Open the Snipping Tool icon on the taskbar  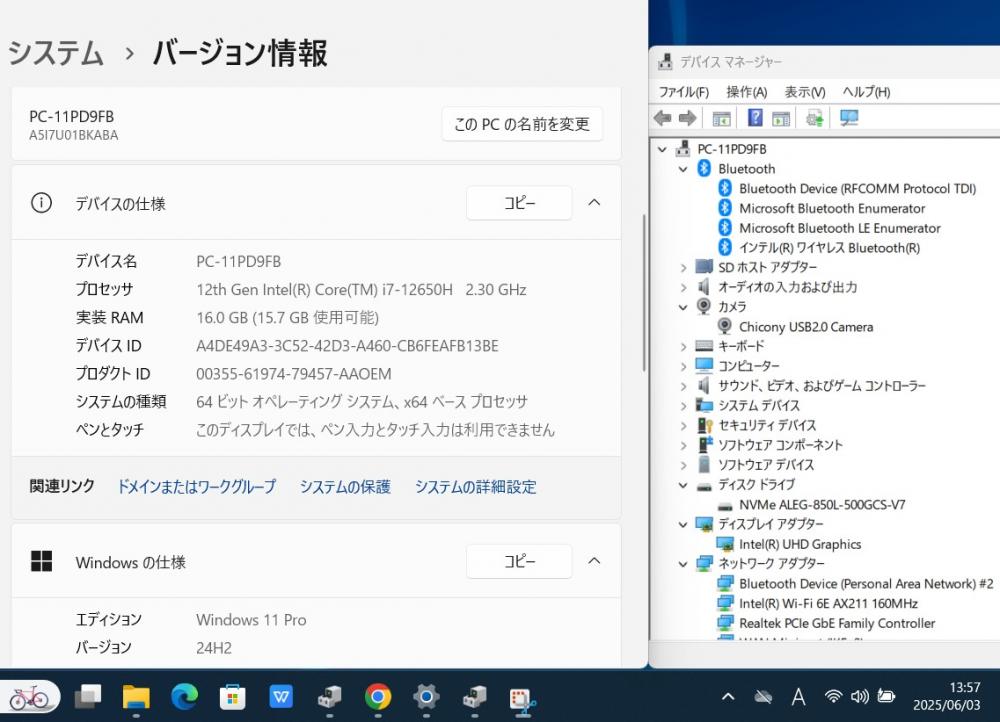(522, 700)
